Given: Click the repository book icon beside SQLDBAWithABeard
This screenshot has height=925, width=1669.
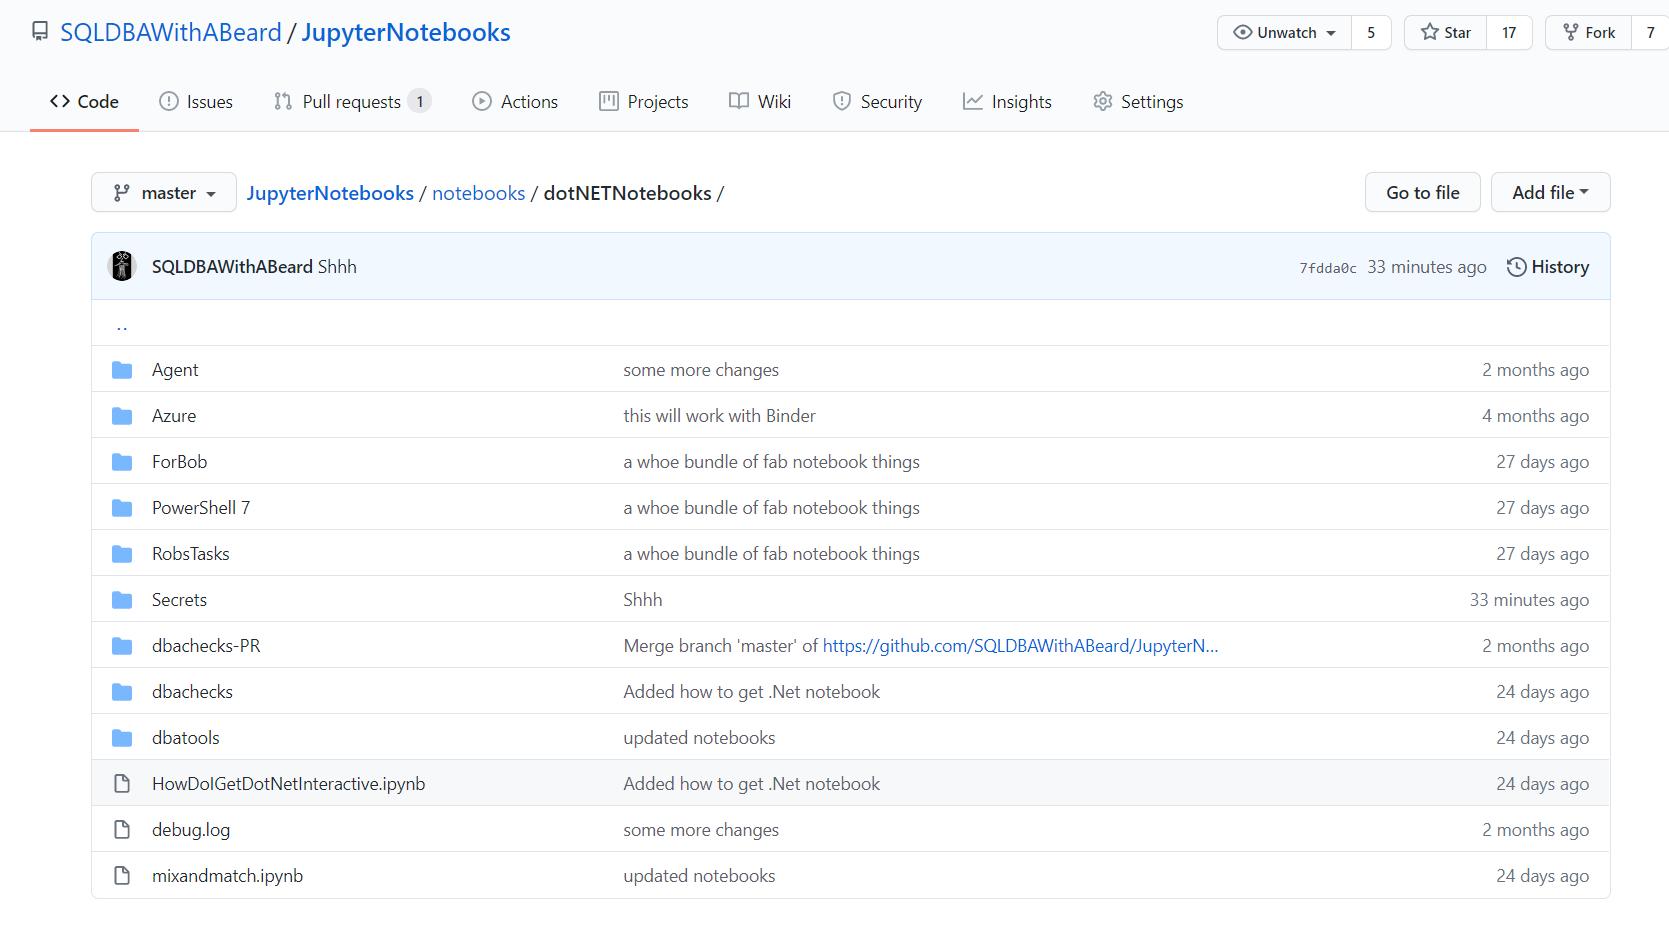Looking at the screenshot, I should click(x=40, y=32).
